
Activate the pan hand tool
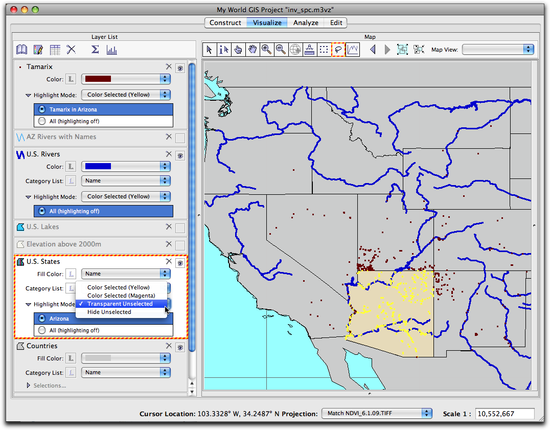(x=252, y=49)
